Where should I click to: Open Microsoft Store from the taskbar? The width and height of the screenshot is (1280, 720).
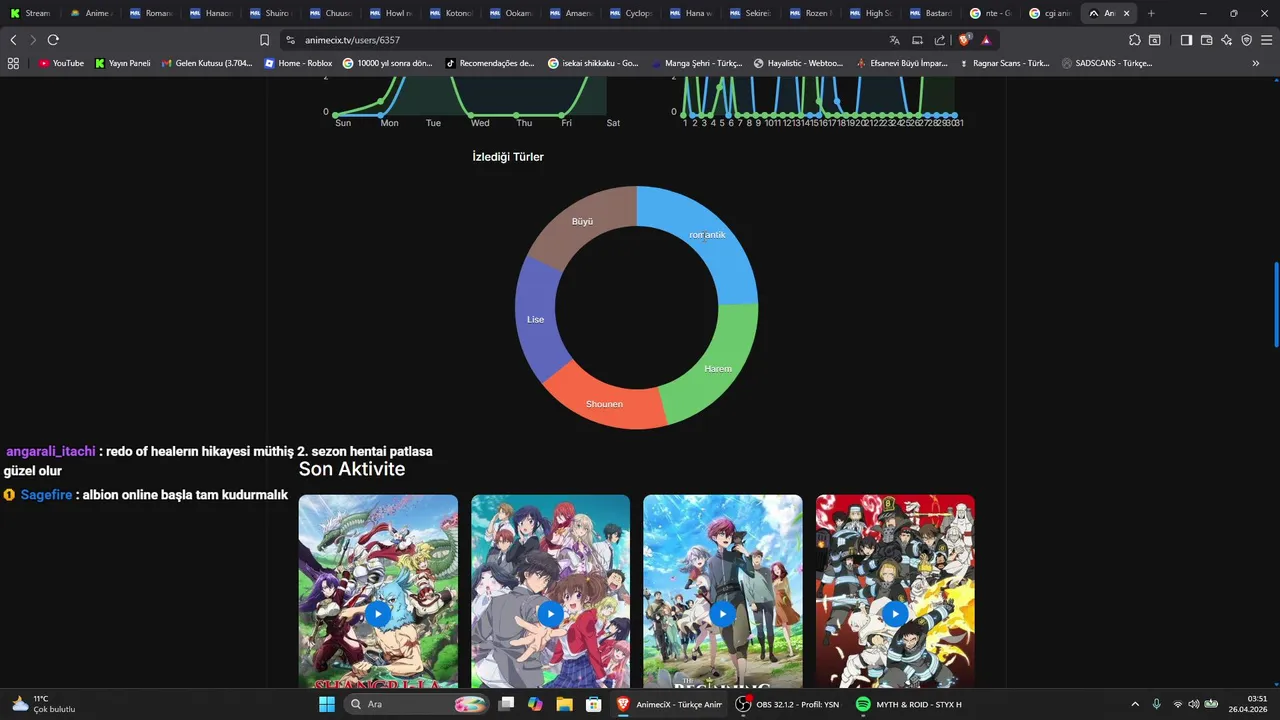point(593,704)
